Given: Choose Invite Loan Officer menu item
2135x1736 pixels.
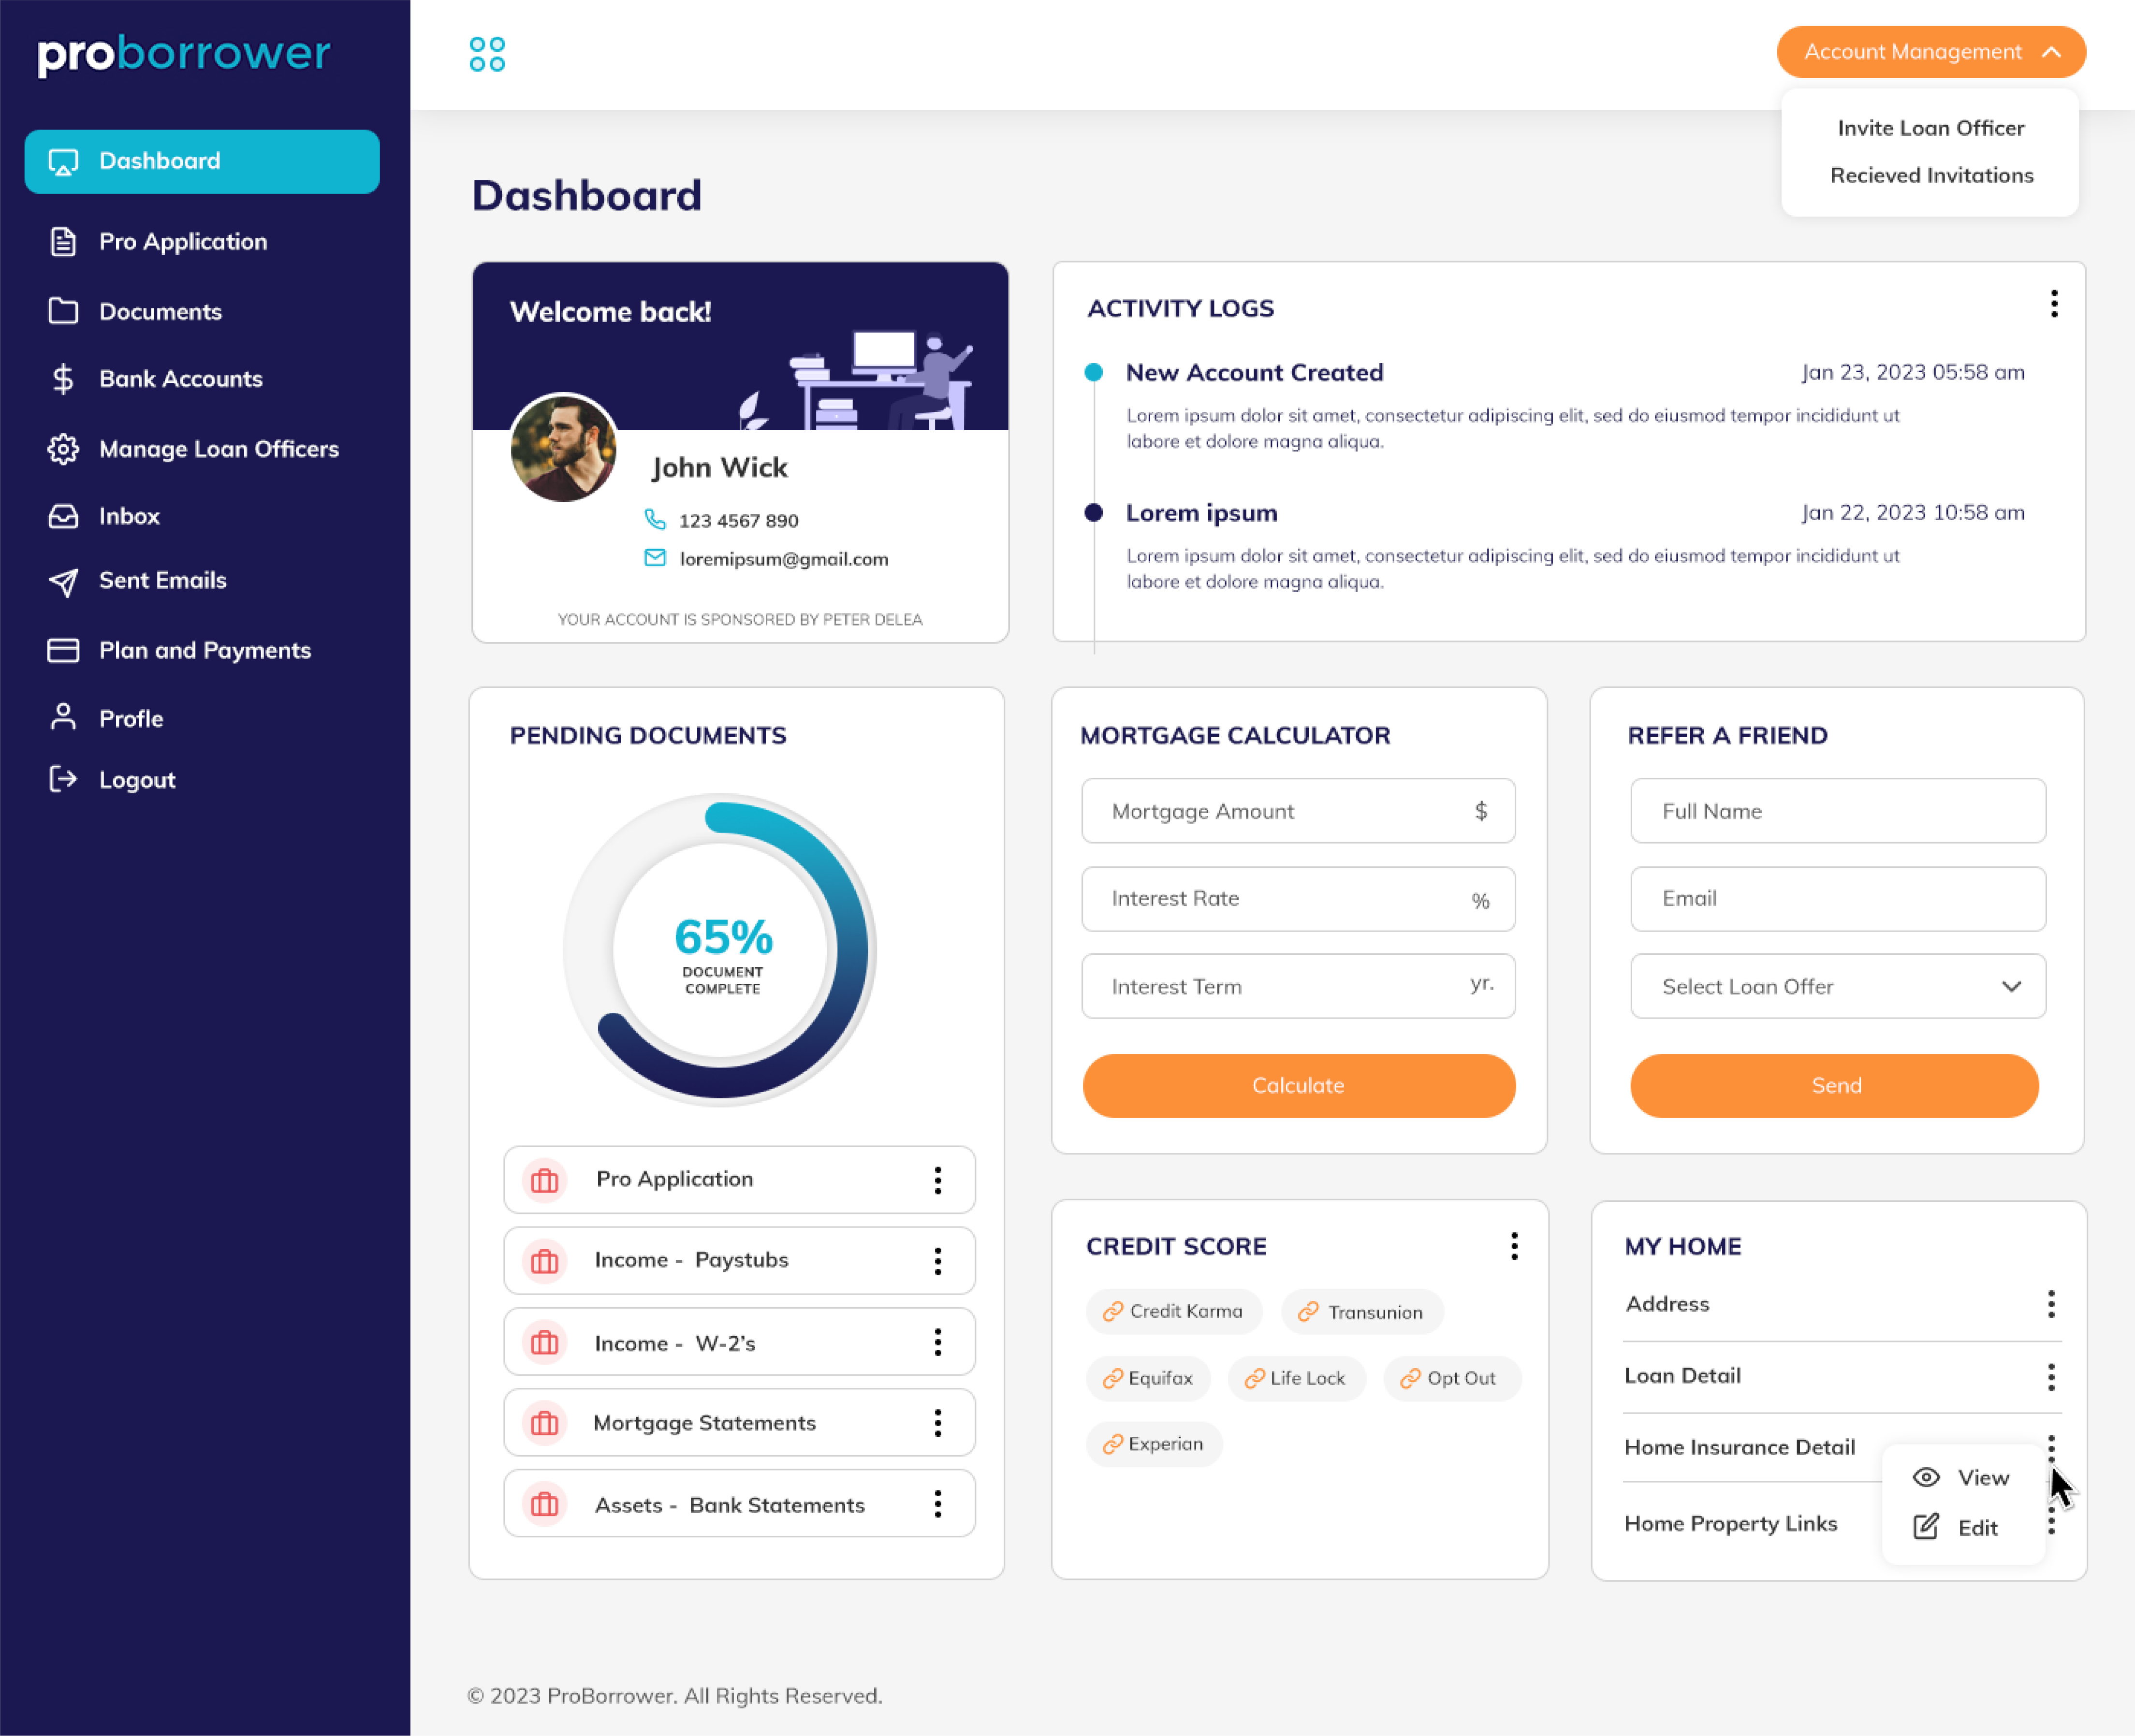Looking at the screenshot, I should (1930, 128).
